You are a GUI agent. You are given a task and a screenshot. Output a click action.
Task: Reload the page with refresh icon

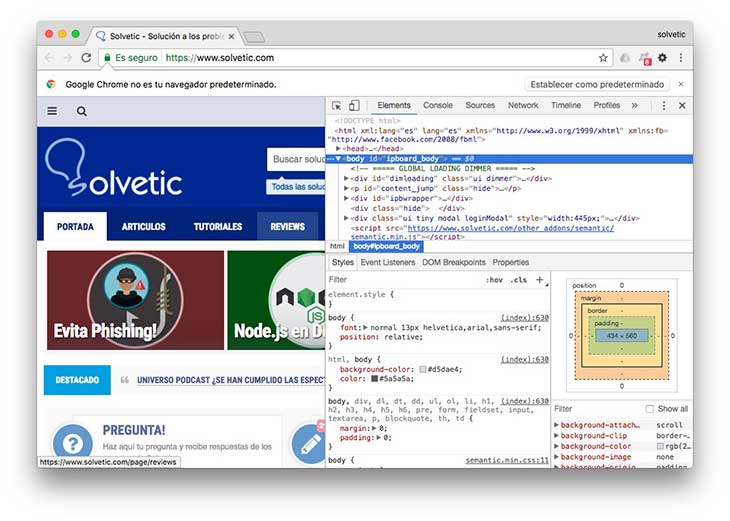[x=86, y=58]
